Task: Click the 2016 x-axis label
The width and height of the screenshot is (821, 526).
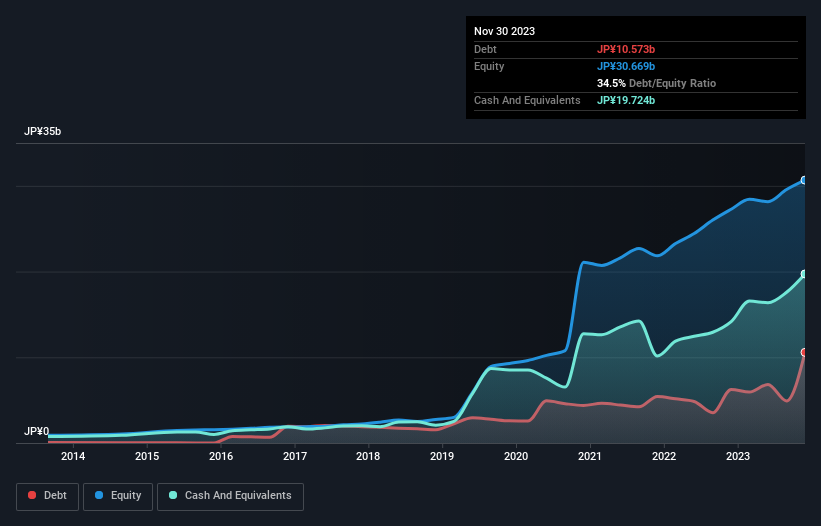Action: click(x=221, y=456)
